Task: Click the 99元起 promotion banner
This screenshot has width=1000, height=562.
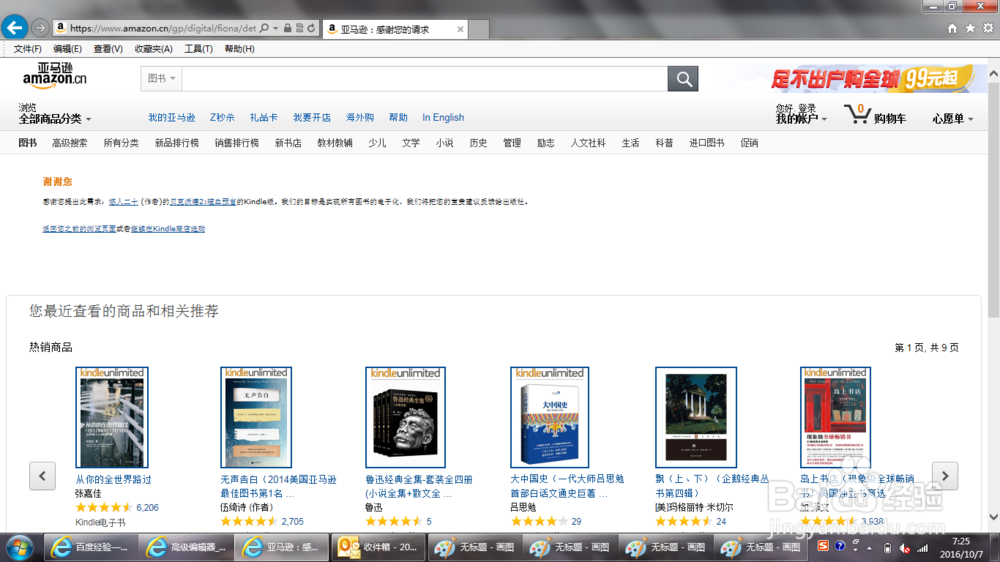Action: [x=872, y=79]
